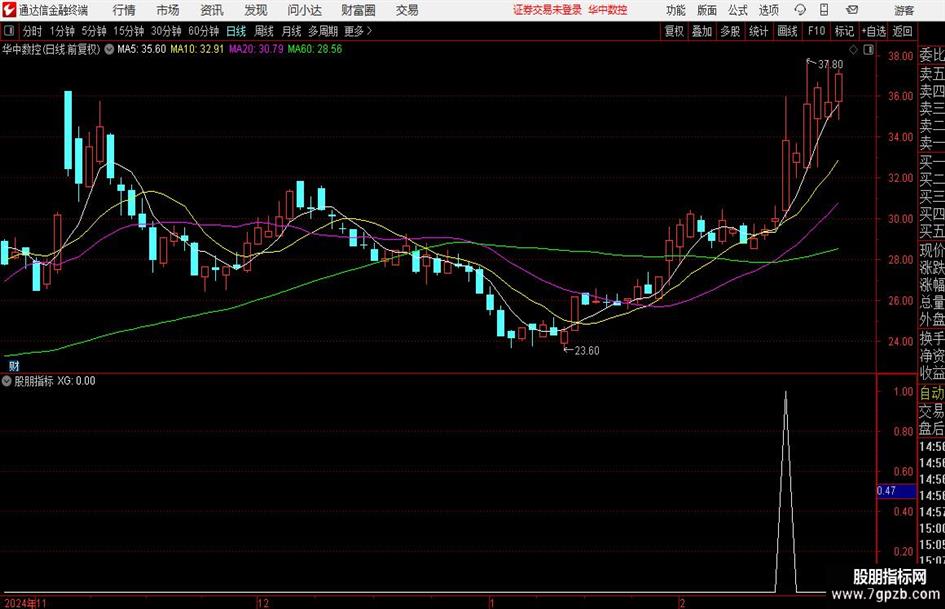Viewport: 945px width, 609px height.
Task: Click the MA60: 28.56 label
Action: click(315, 49)
